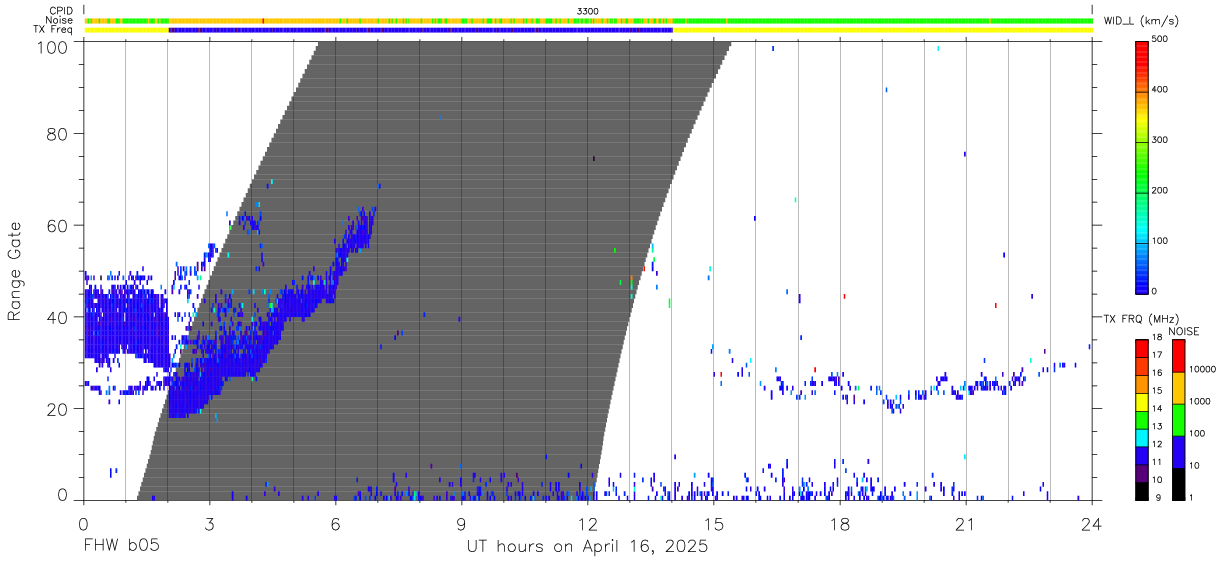The image size is (1228, 567).
Task: Click the 9 MHz tick label
Action: coord(1158,498)
